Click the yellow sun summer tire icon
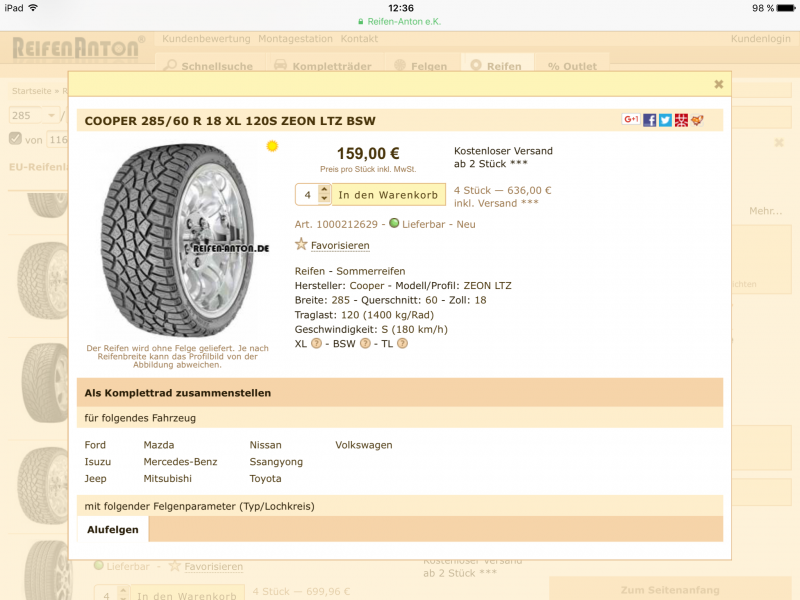Screen dimensions: 800x600 (272, 146)
